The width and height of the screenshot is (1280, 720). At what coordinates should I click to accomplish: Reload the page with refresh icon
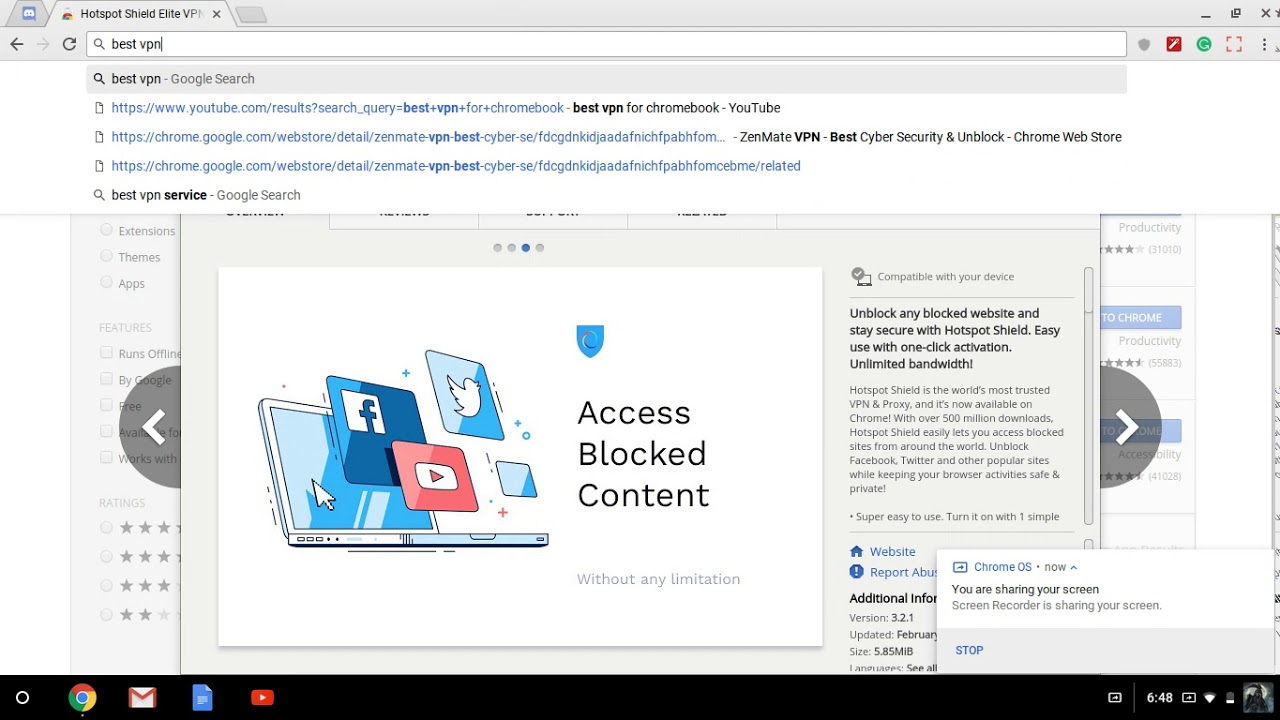click(x=69, y=44)
